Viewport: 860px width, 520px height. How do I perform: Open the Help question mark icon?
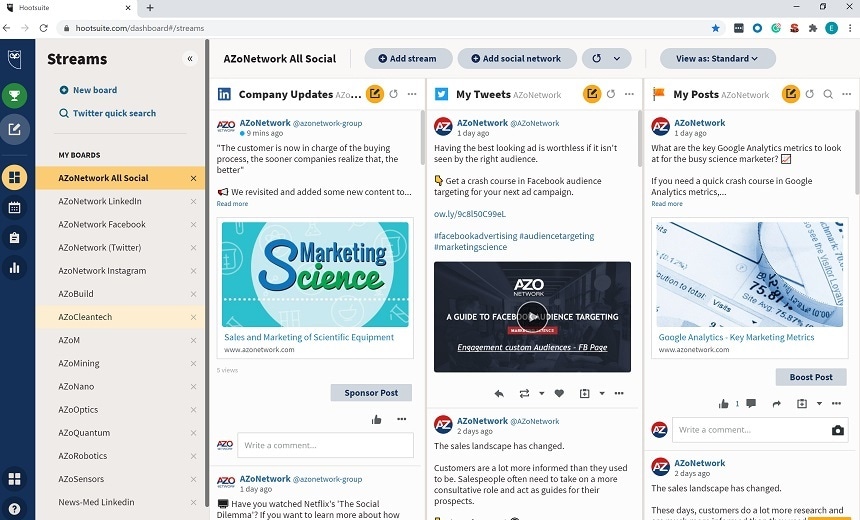click(x=14, y=508)
